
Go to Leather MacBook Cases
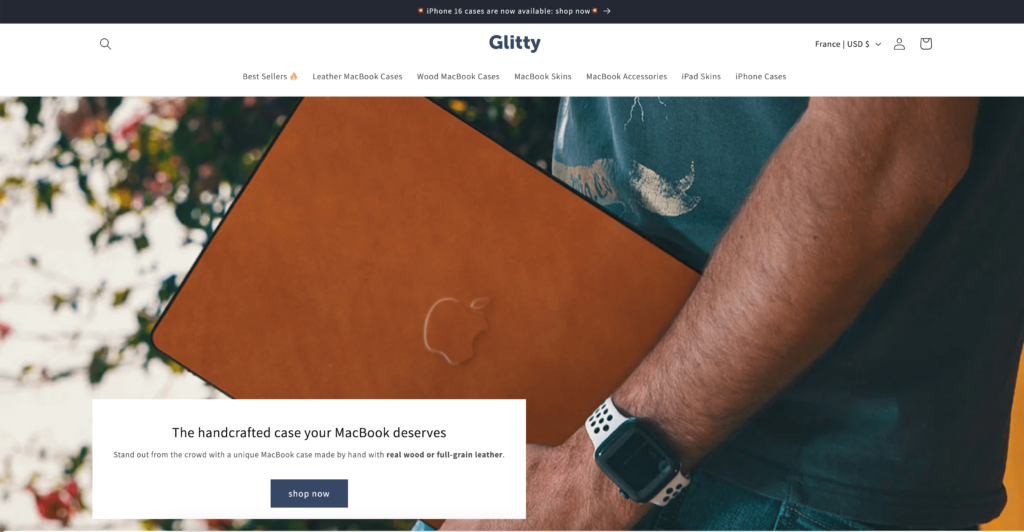tap(357, 76)
